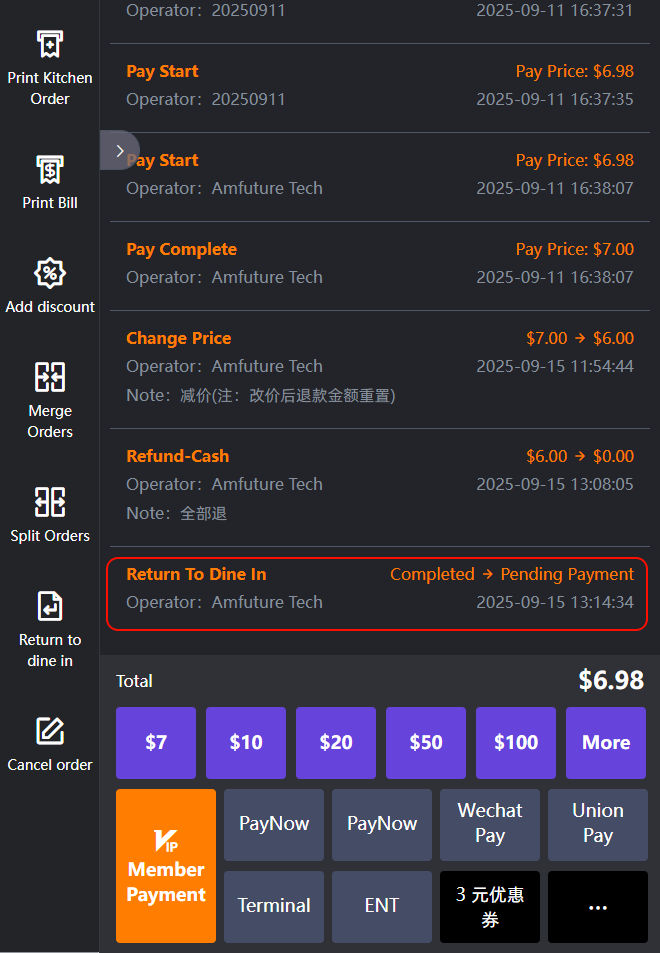The image size is (660, 953).
Task: Expand the side panel chevron arrow
Action: pyautogui.click(x=120, y=151)
